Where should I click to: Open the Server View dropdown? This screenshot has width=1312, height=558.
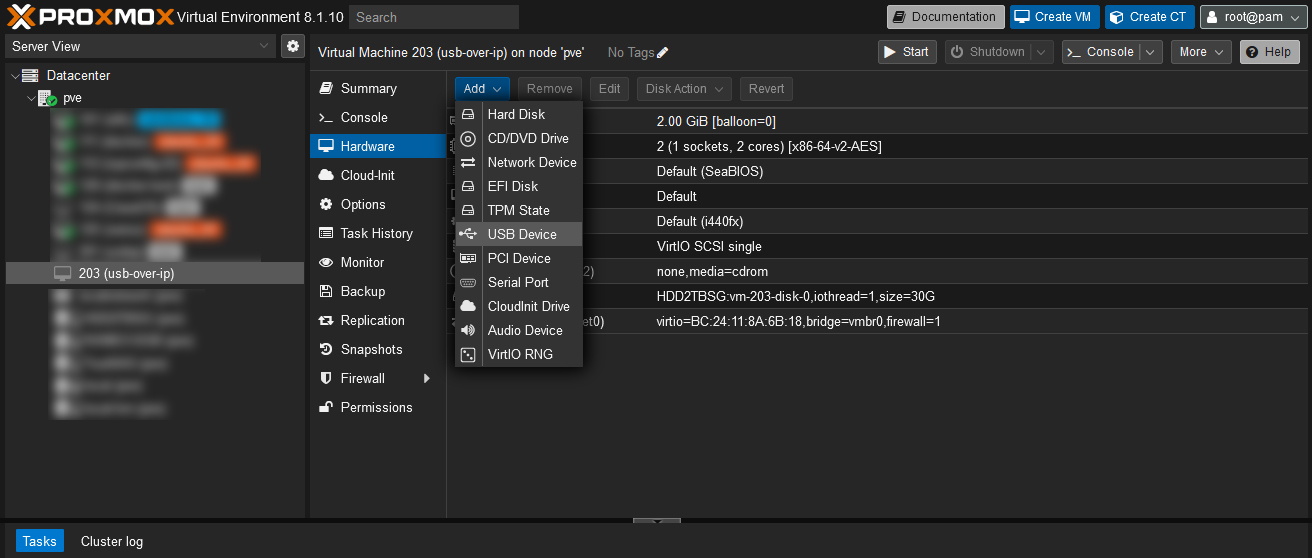(x=140, y=46)
